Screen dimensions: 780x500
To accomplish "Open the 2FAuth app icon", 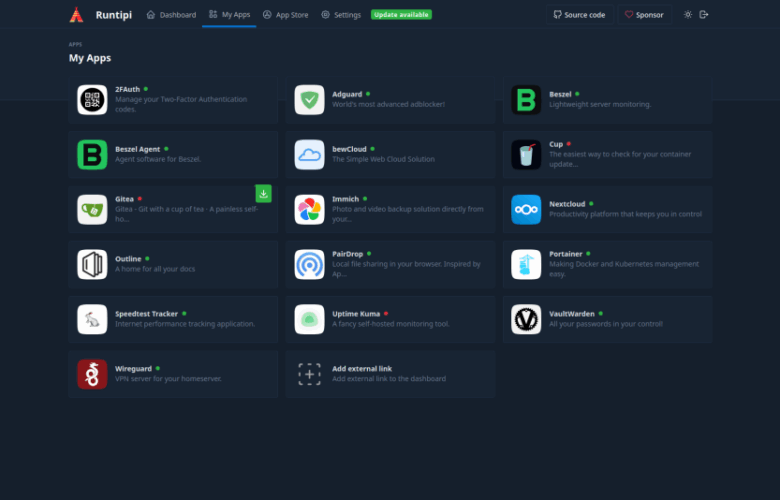I will 92,100.
